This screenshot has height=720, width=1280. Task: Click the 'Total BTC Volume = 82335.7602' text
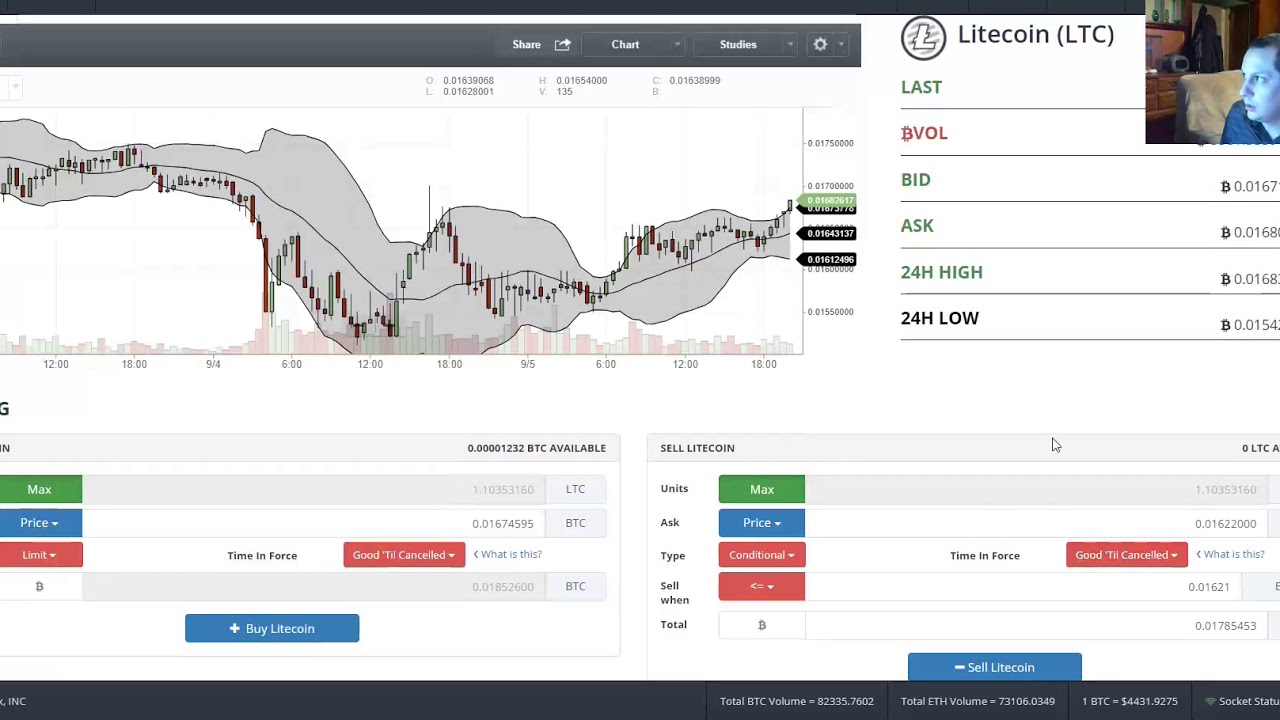point(797,701)
